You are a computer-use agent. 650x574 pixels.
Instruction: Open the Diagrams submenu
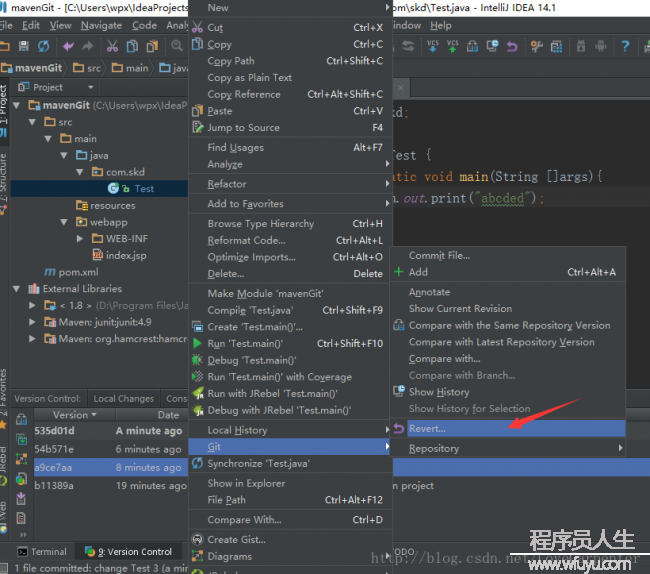pos(291,557)
